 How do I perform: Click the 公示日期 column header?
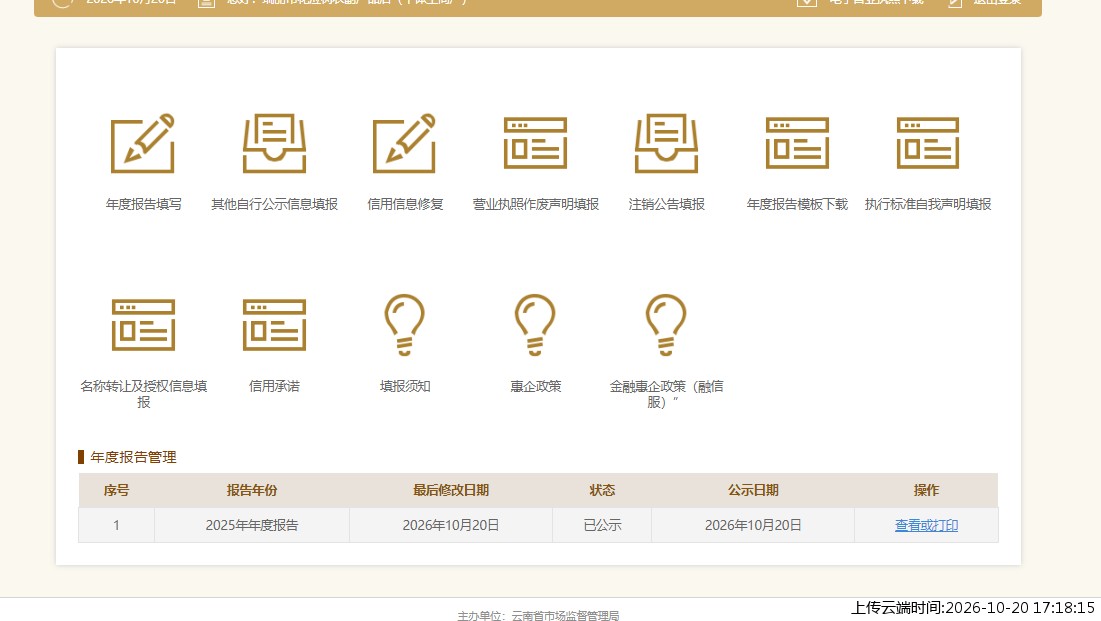(753, 490)
